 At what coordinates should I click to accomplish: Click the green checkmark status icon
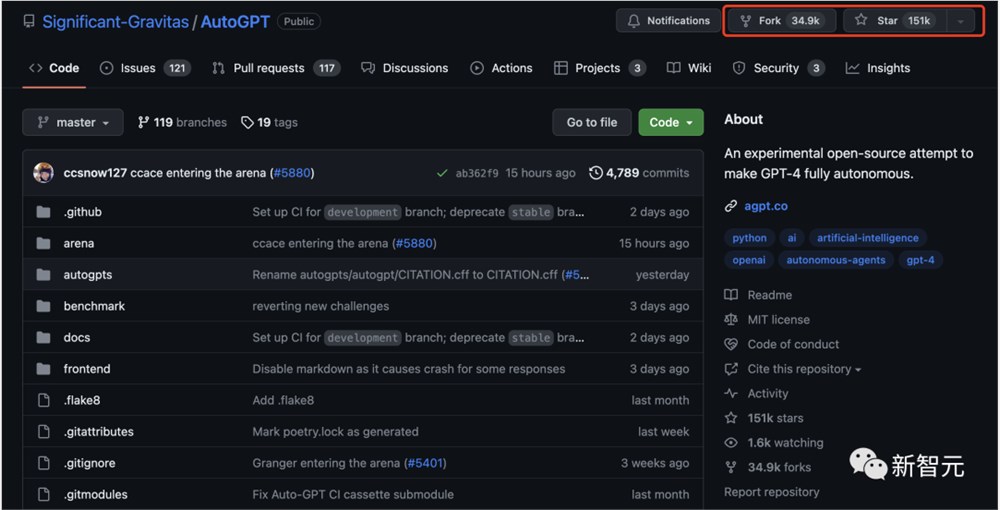442,173
